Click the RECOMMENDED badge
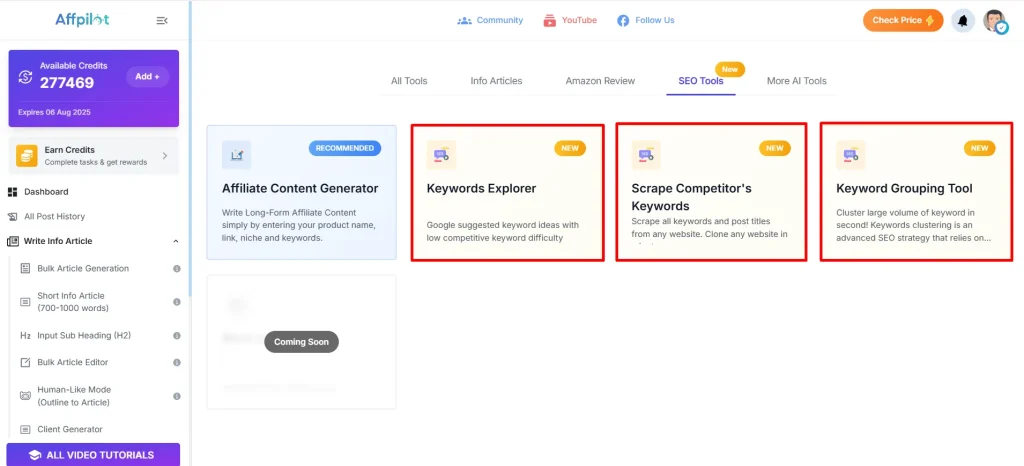This screenshot has width=1024, height=466. click(345, 148)
